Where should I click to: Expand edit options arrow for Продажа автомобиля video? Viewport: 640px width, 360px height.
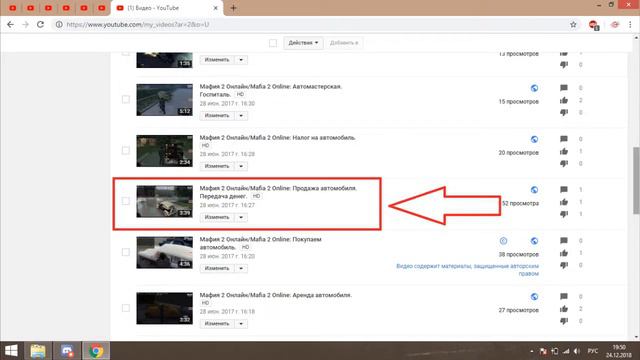(x=241, y=217)
